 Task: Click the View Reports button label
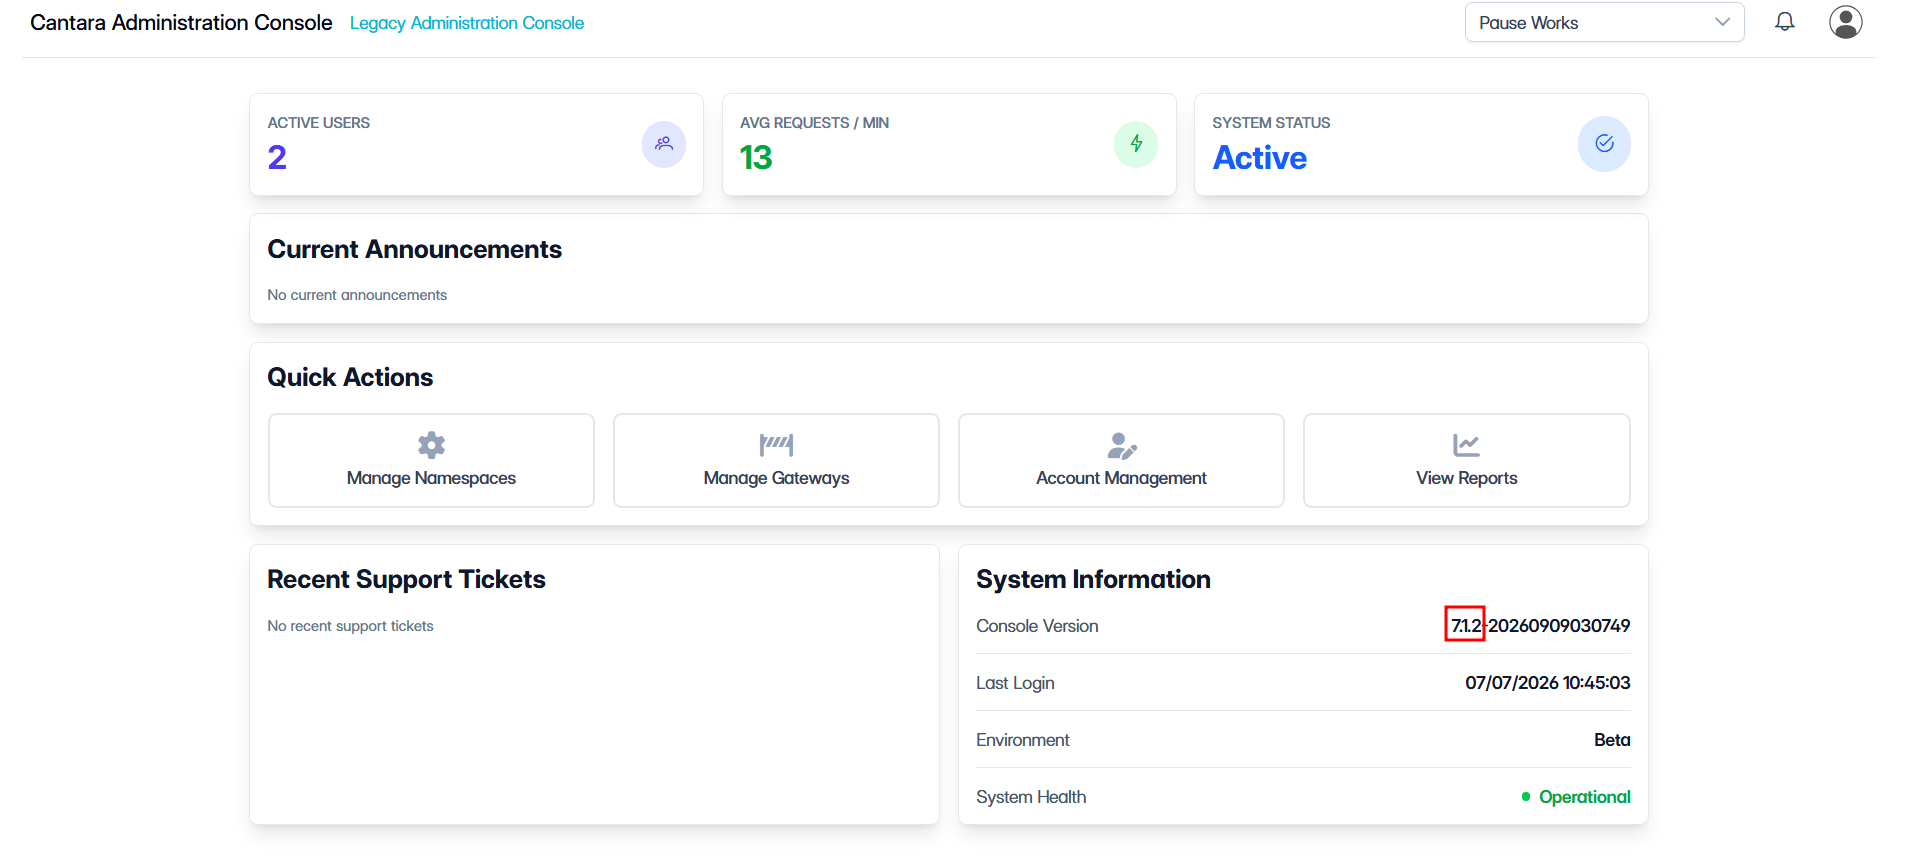pos(1467,478)
